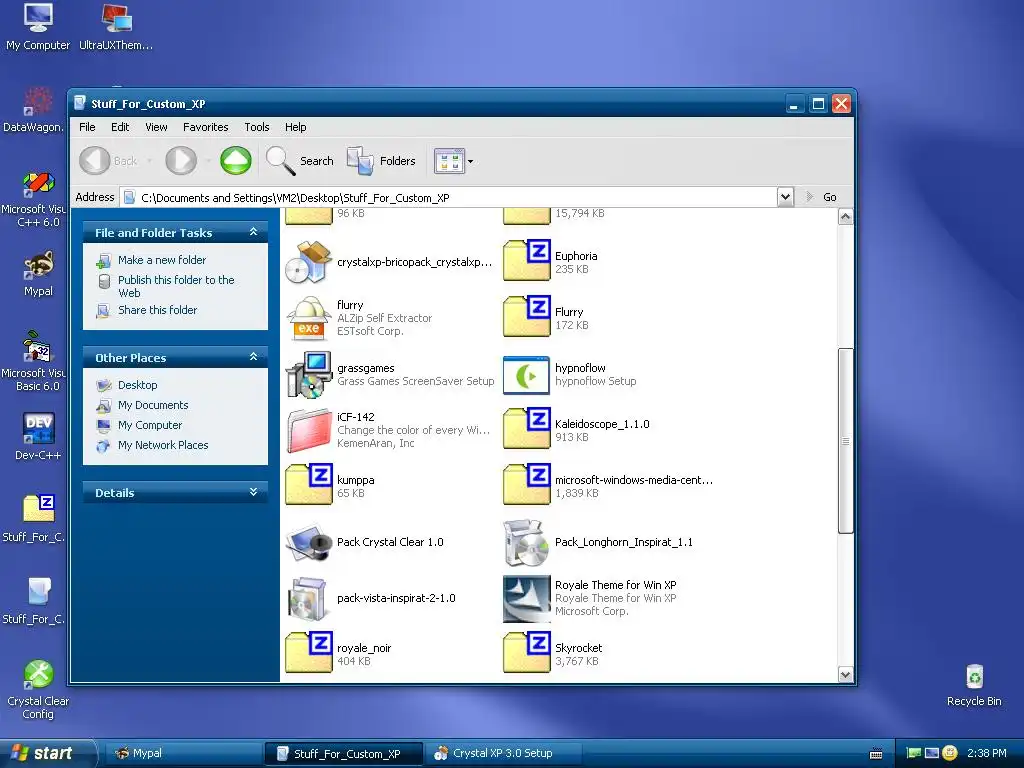Open the Favorites menu

tap(206, 127)
